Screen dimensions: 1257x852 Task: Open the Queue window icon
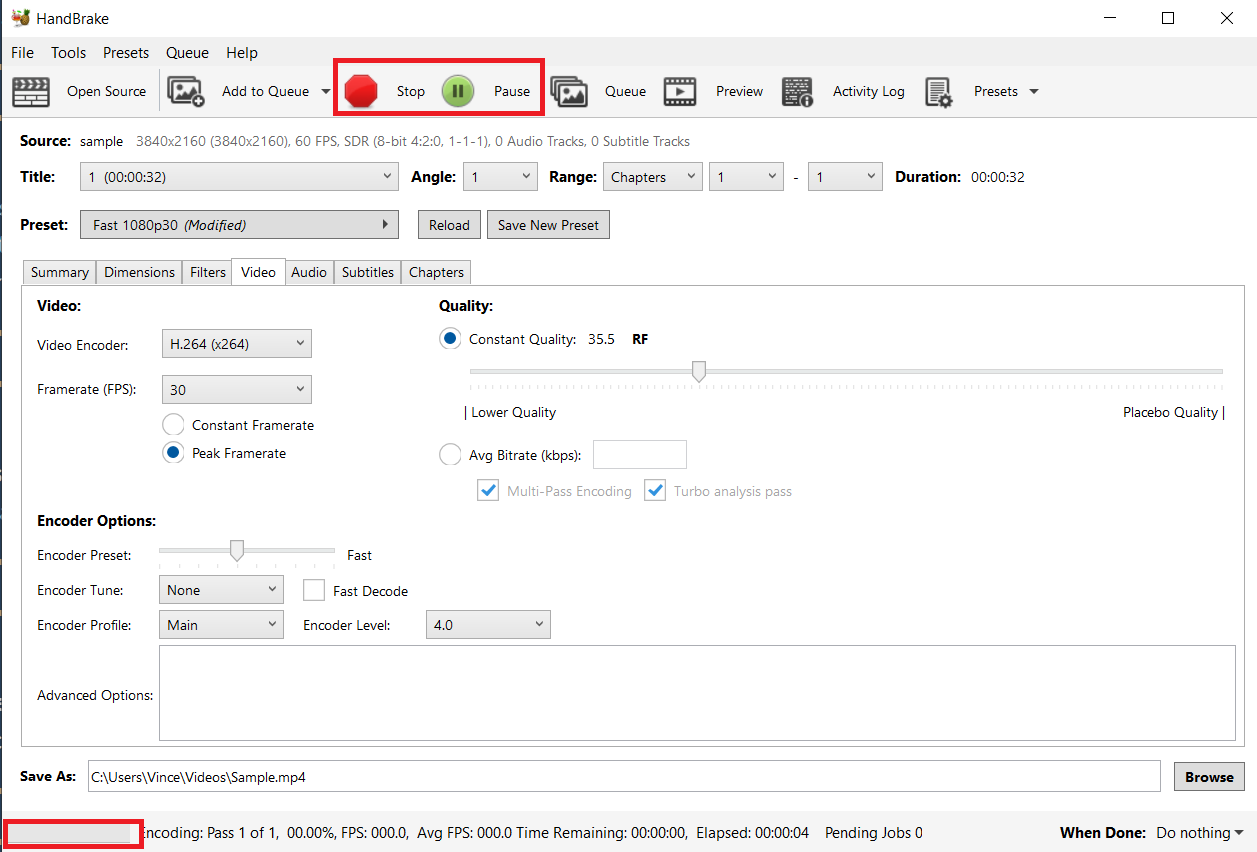coord(569,91)
